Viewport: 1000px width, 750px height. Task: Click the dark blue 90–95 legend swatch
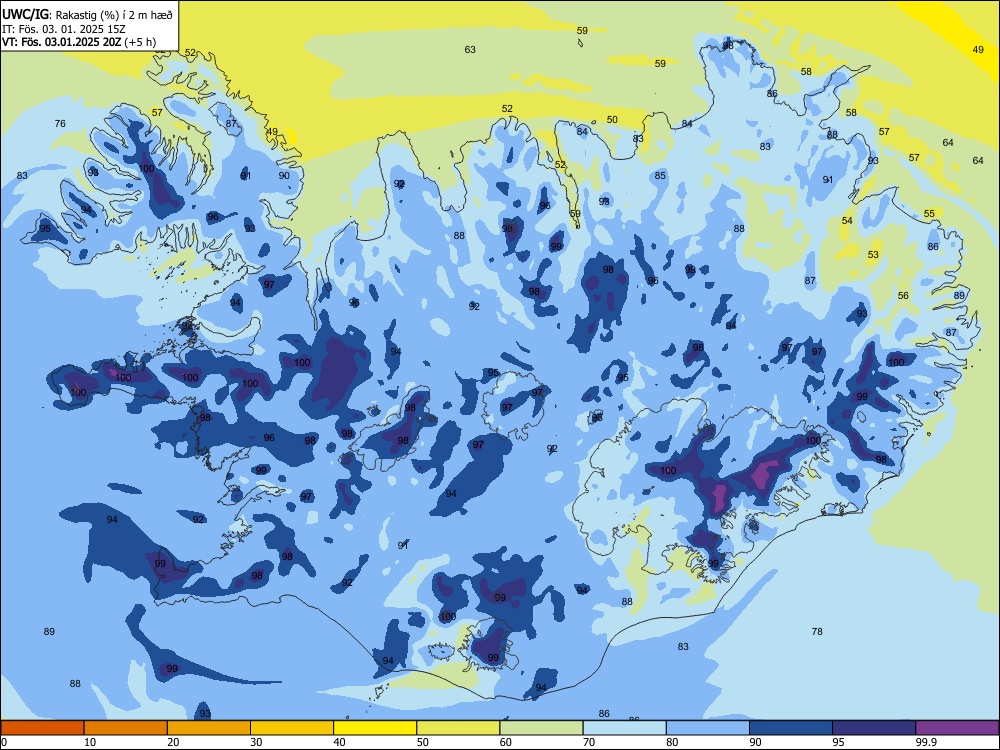coord(791,728)
